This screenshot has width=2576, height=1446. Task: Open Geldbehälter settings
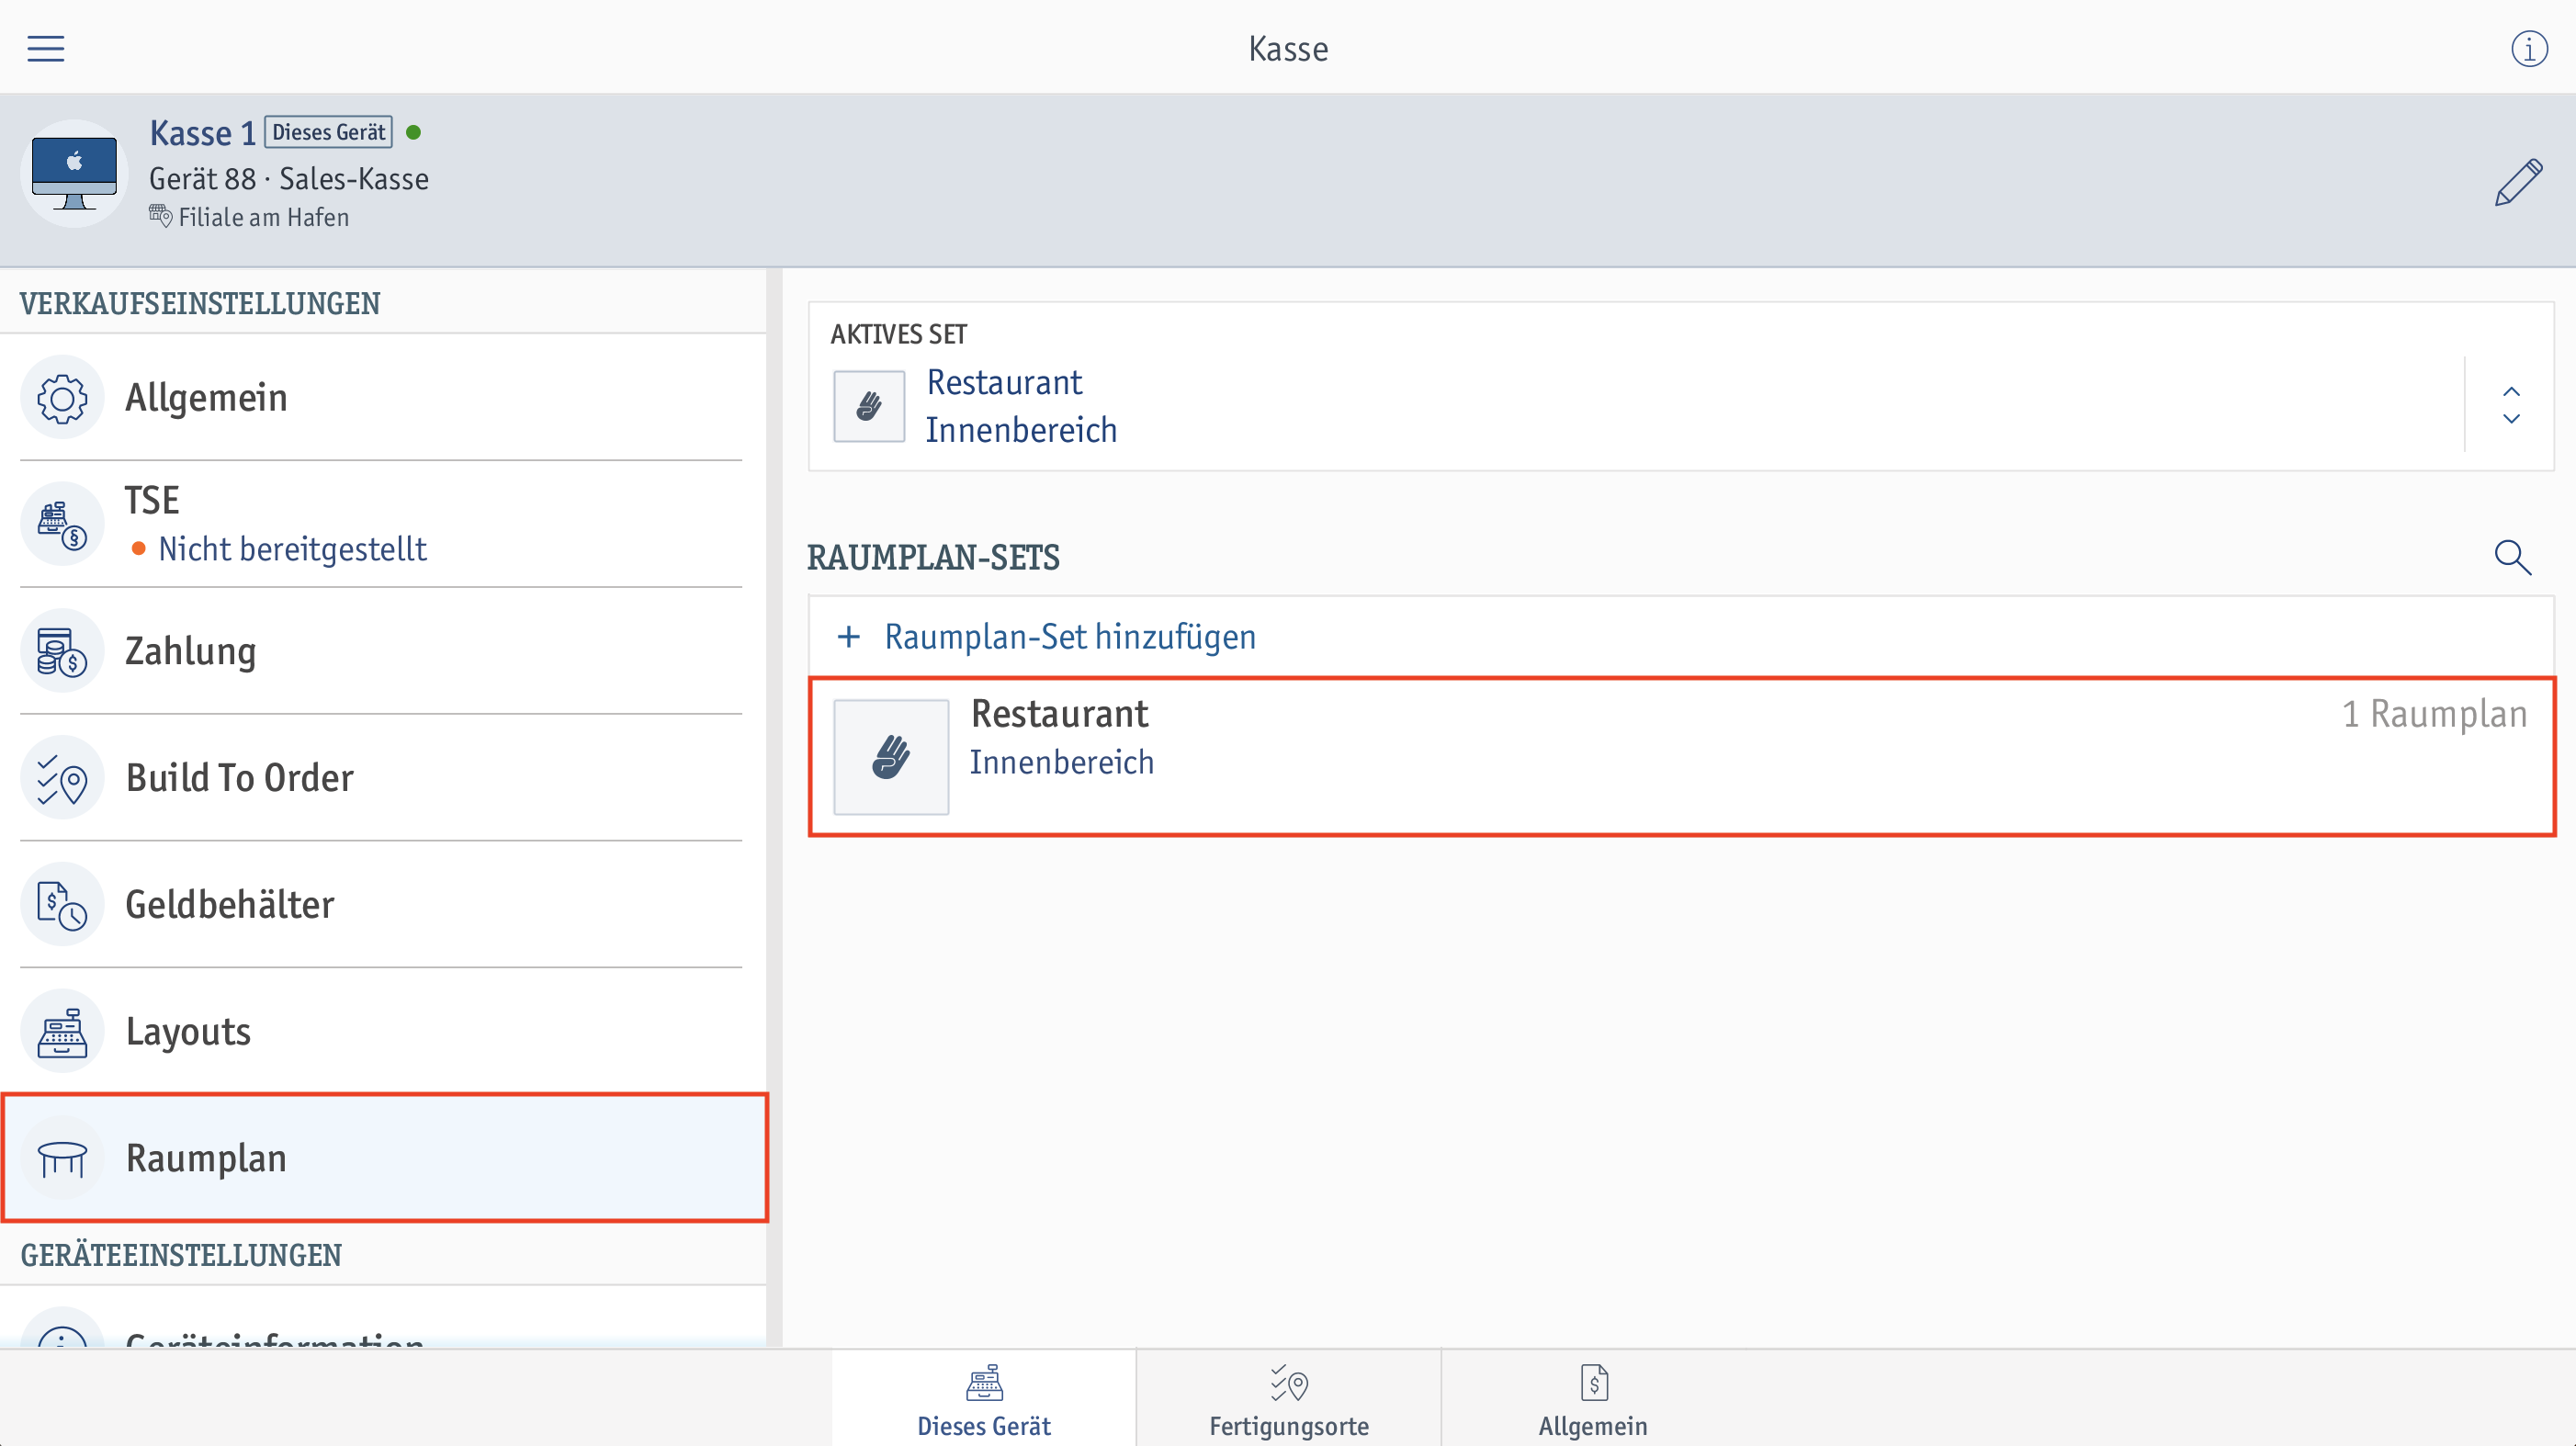coord(382,905)
